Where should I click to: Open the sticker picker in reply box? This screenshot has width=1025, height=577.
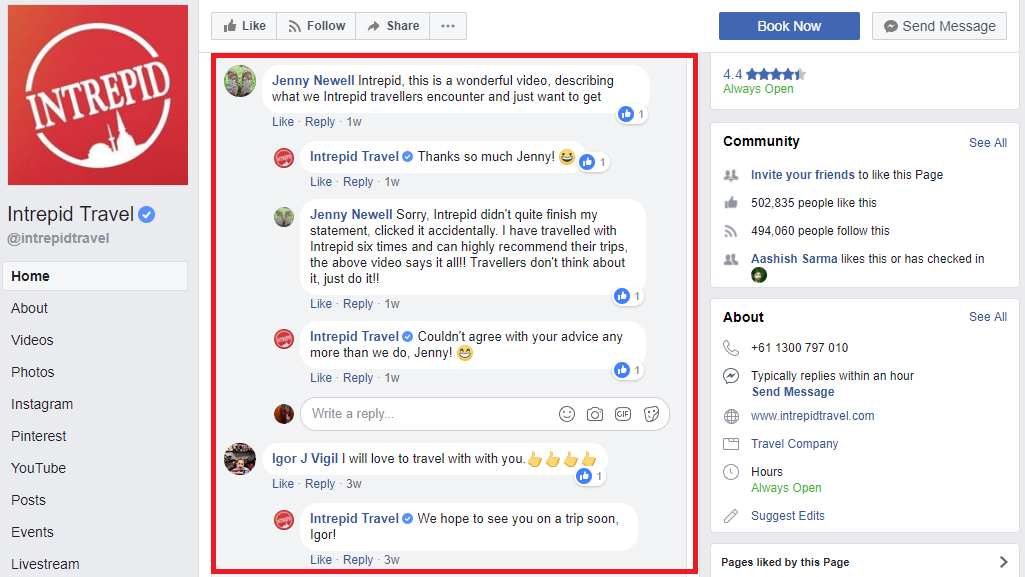[x=651, y=414]
